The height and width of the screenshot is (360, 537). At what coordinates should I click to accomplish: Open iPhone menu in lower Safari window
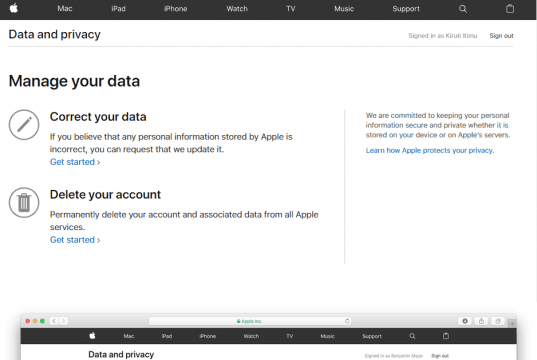click(x=208, y=336)
